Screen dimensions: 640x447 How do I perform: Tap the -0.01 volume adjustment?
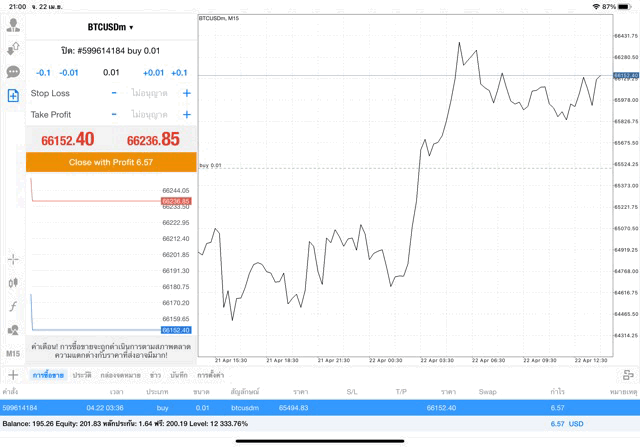[69, 72]
